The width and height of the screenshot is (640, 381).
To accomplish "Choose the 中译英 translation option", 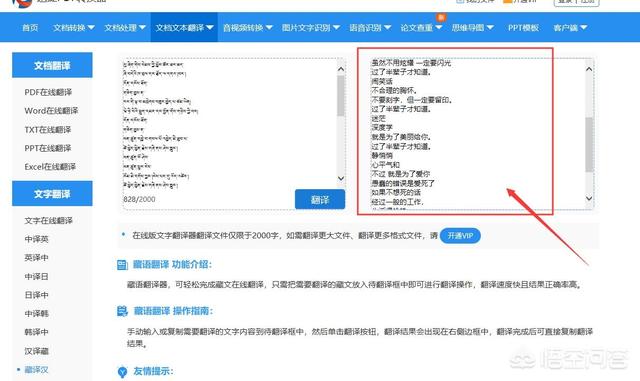I will pos(36,239).
